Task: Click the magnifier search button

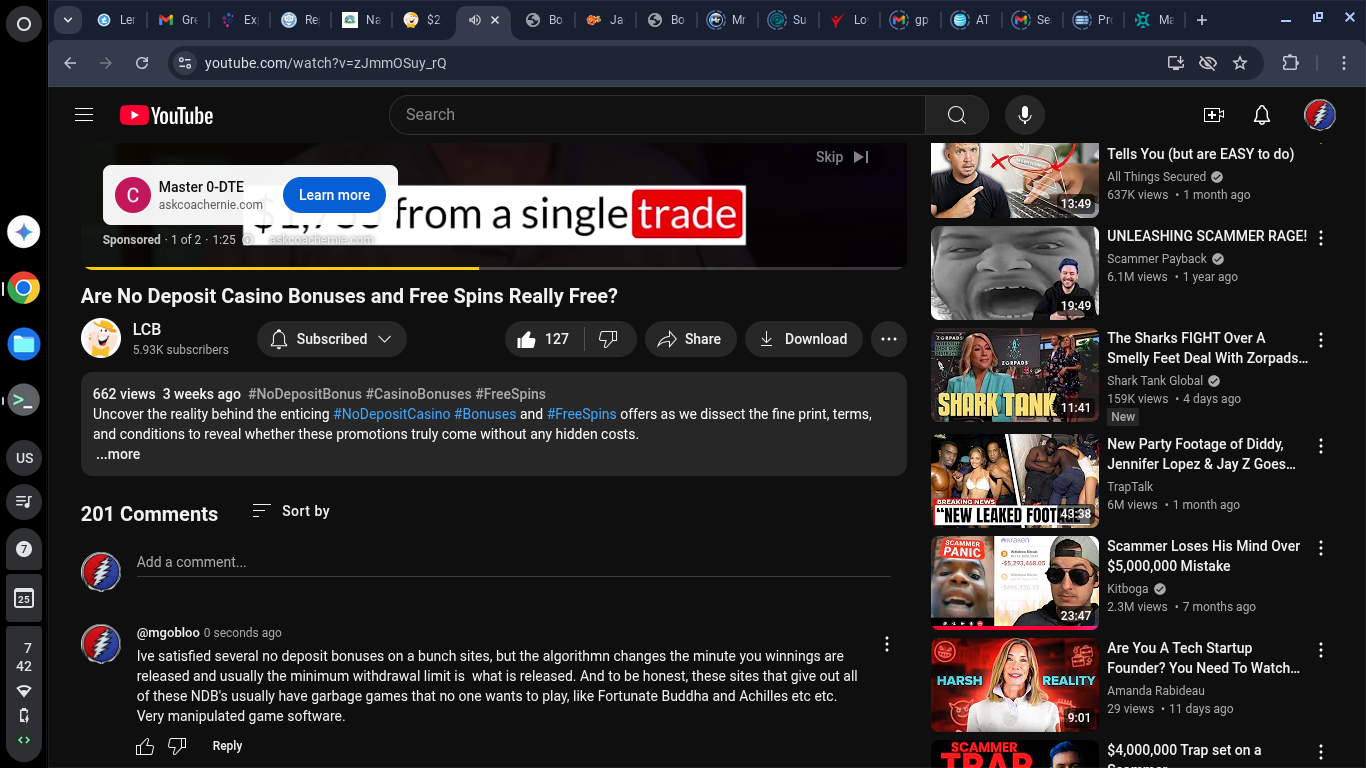Action: click(956, 115)
